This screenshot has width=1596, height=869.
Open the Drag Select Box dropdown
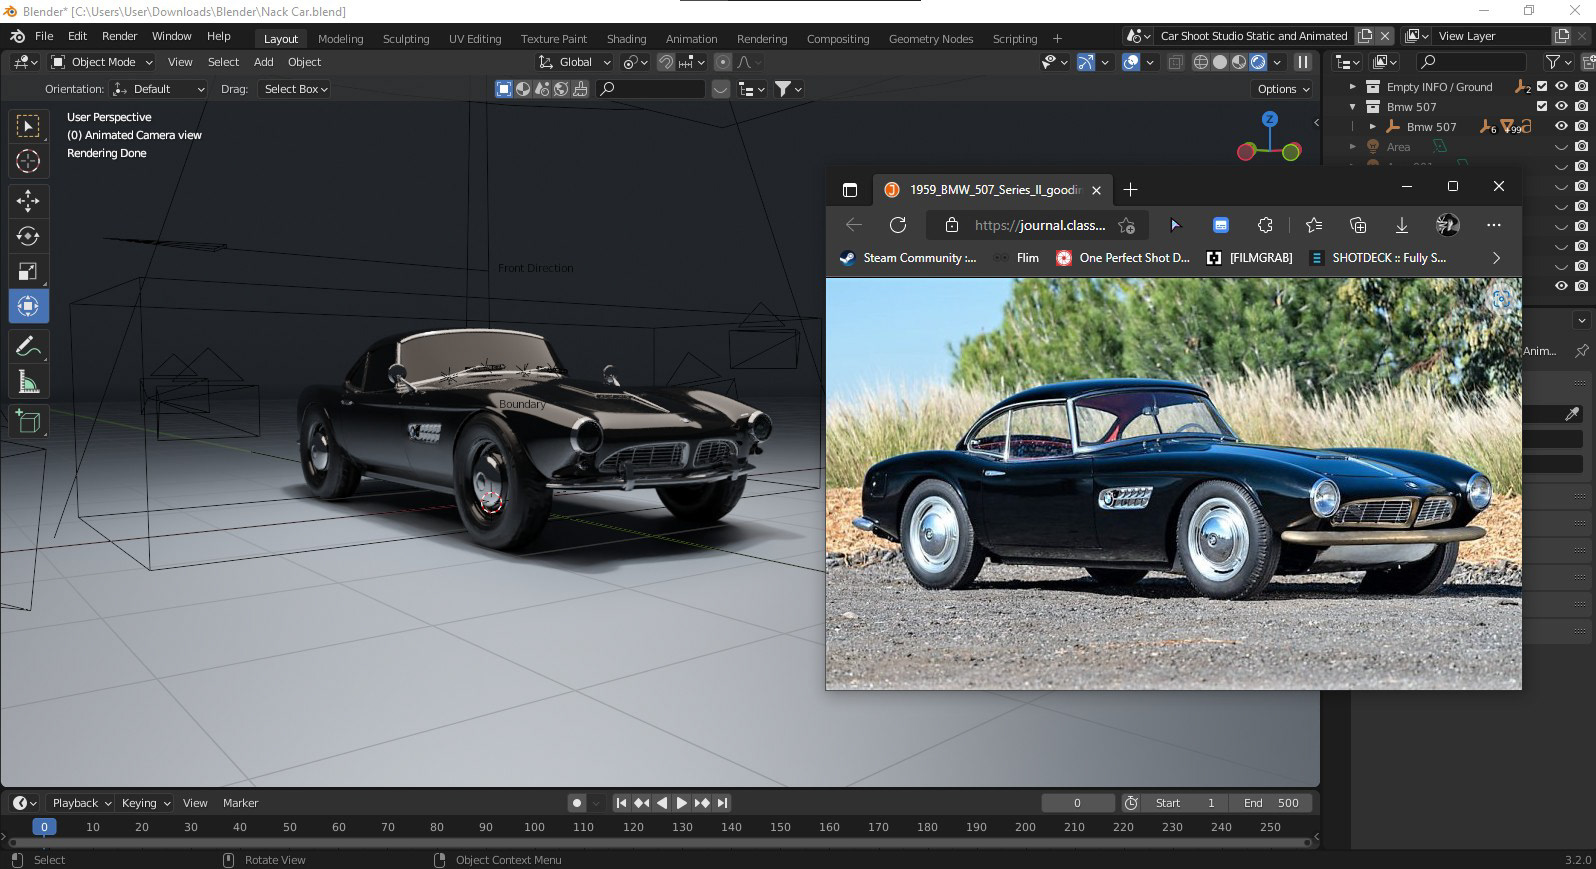pos(294,89)
